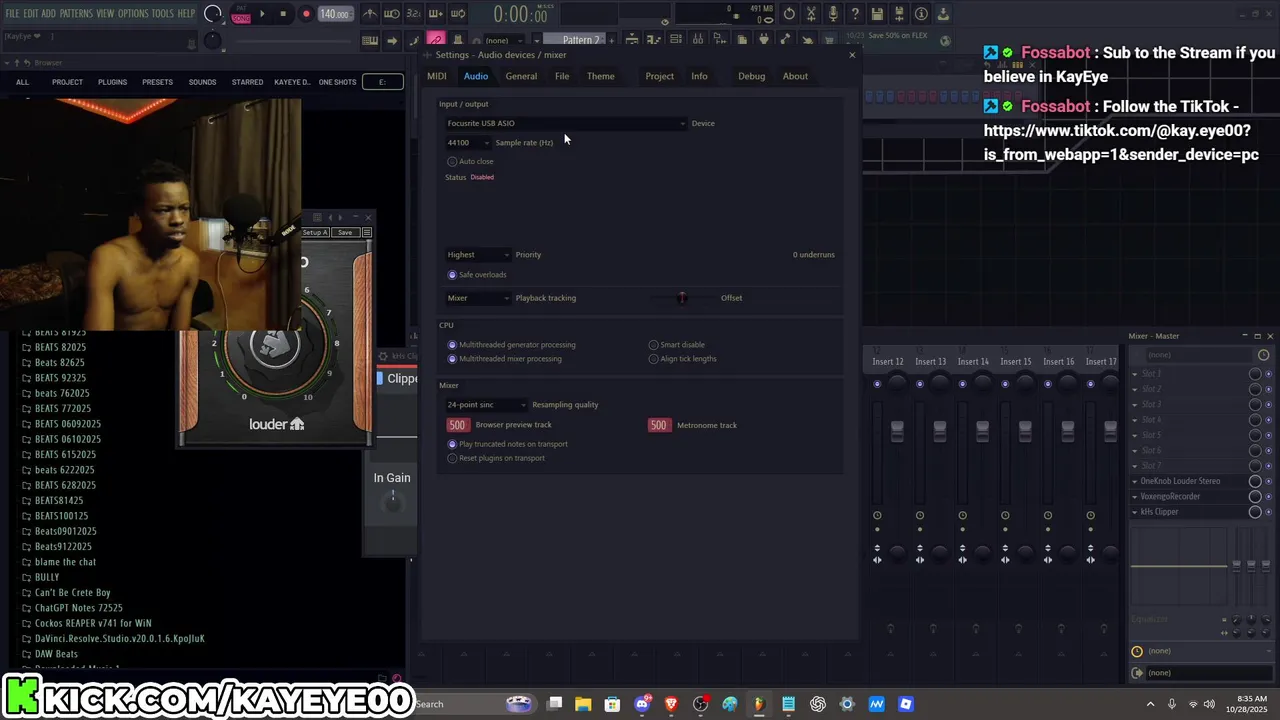Toggle PAT/SONG mode switch
This screenshot has height=720, width=1280.
coord(241,14)
